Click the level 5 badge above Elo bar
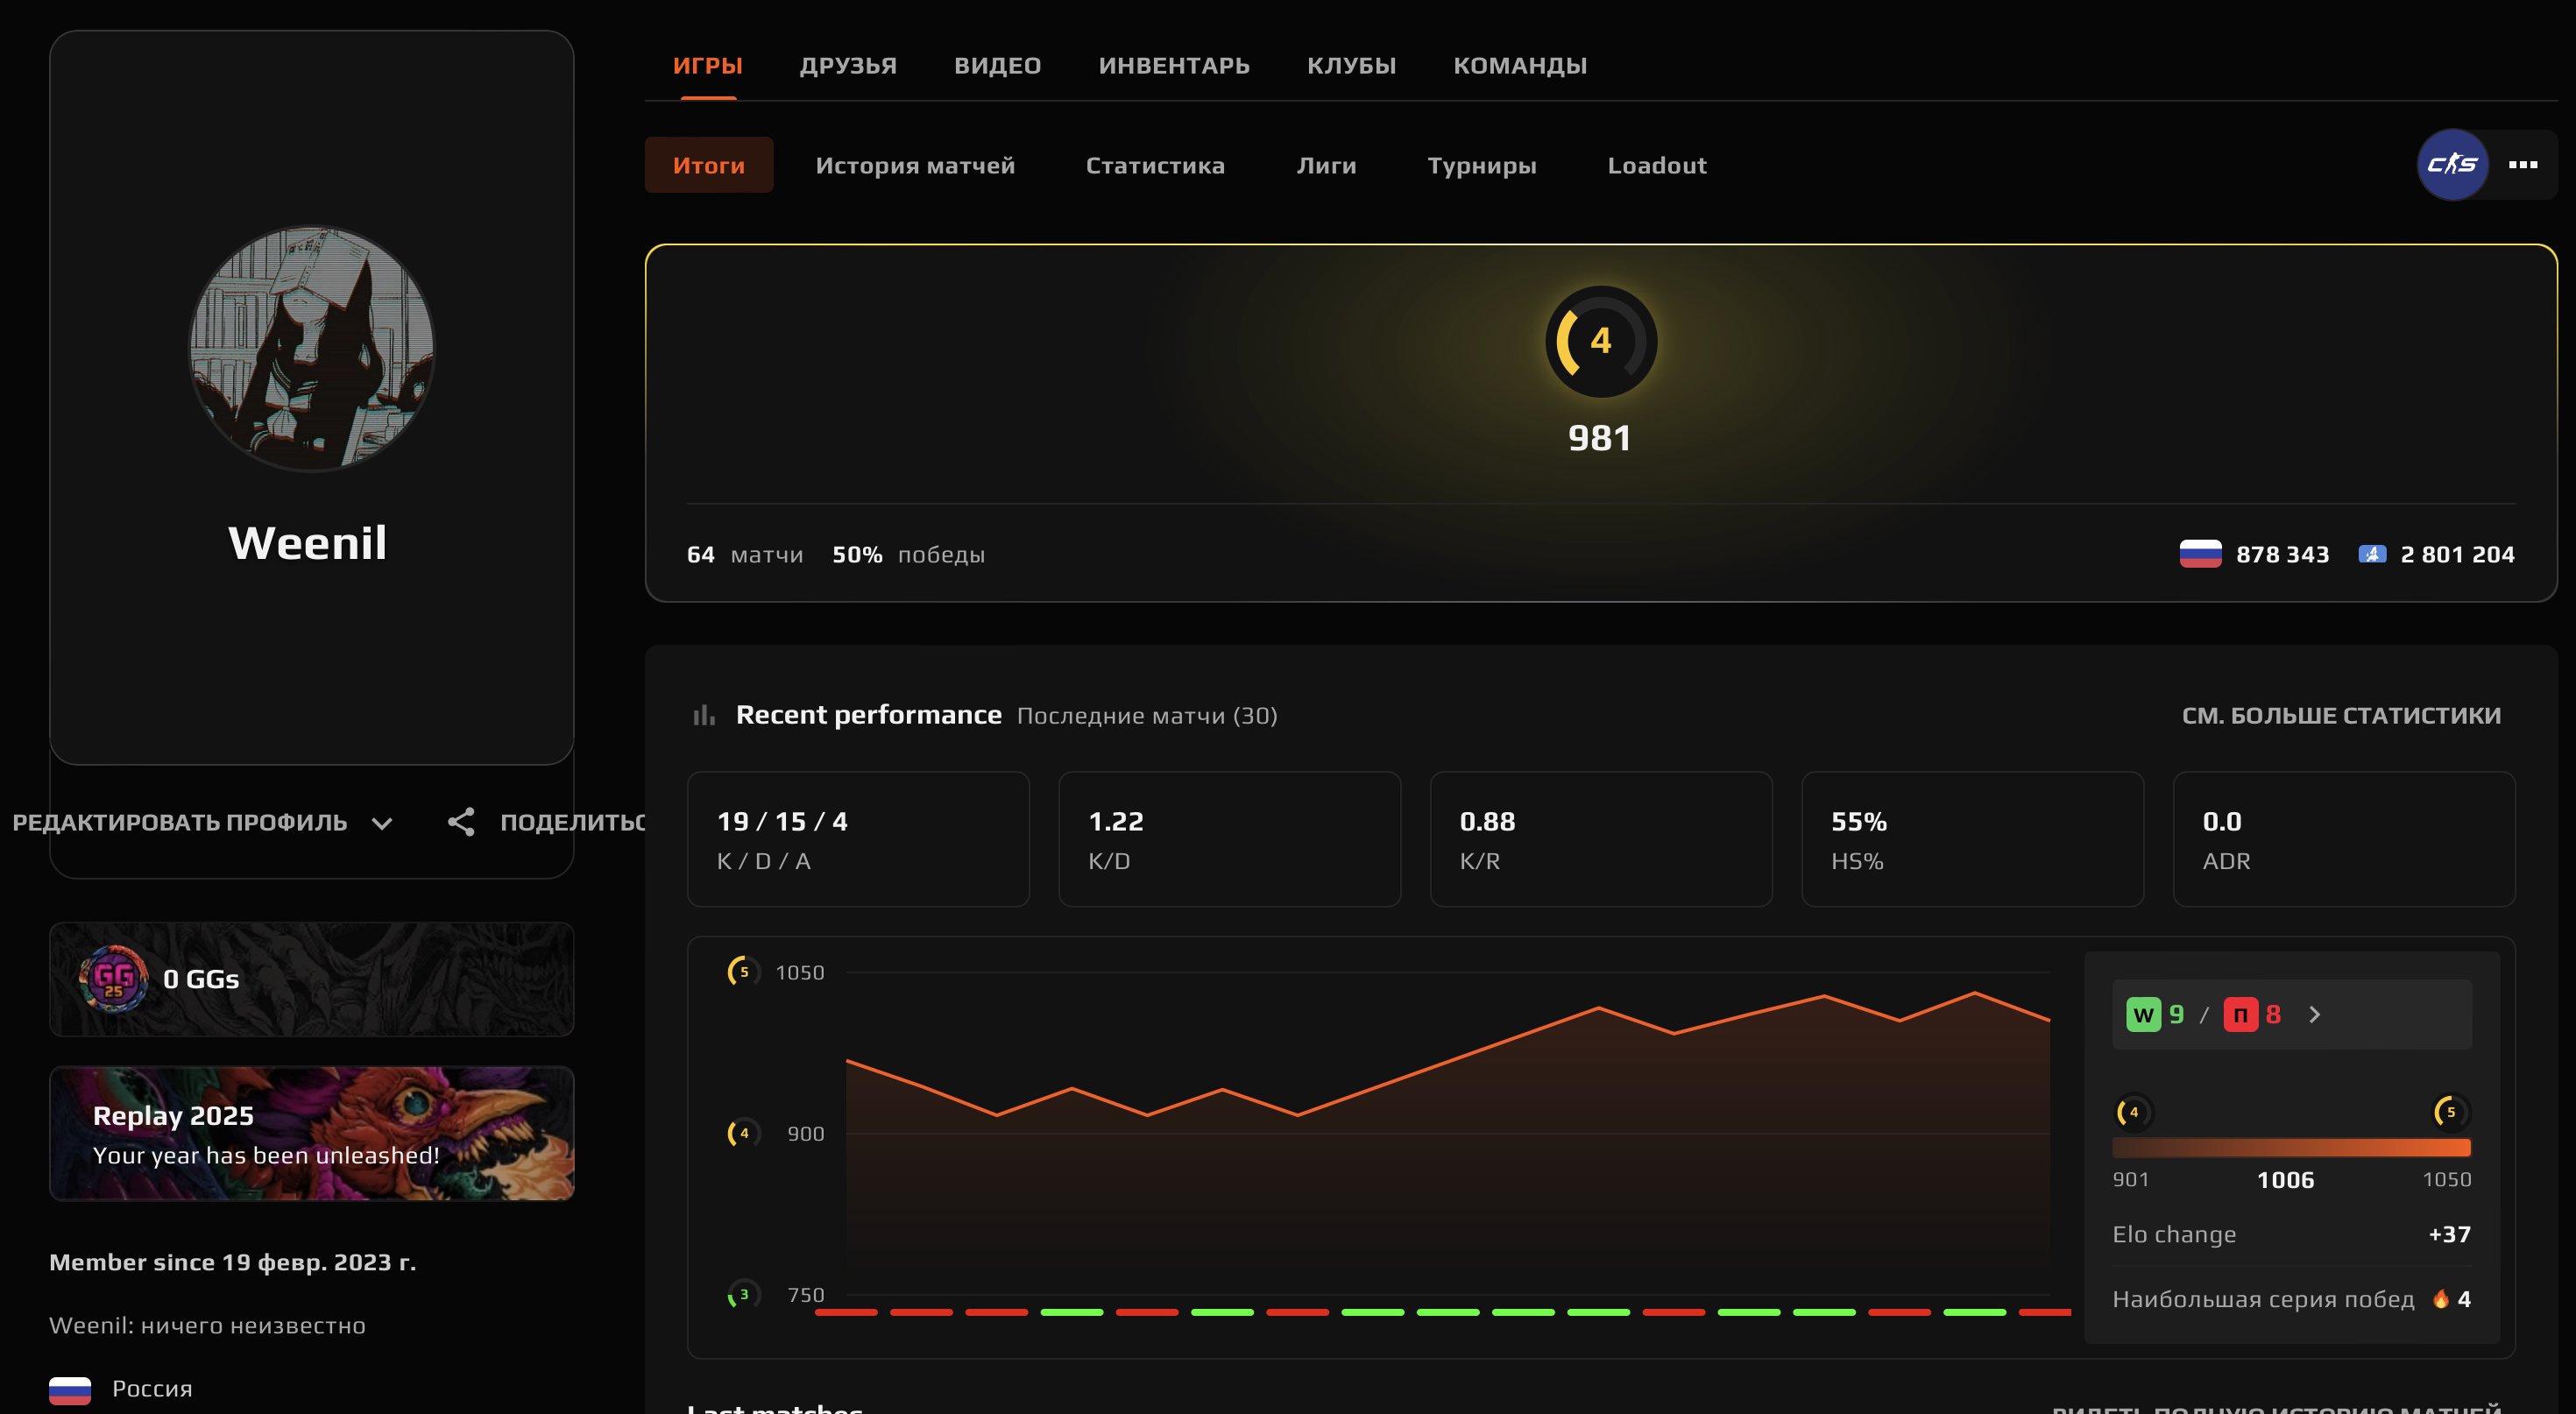The image size is (2576, 1414). [2450, 1110]
